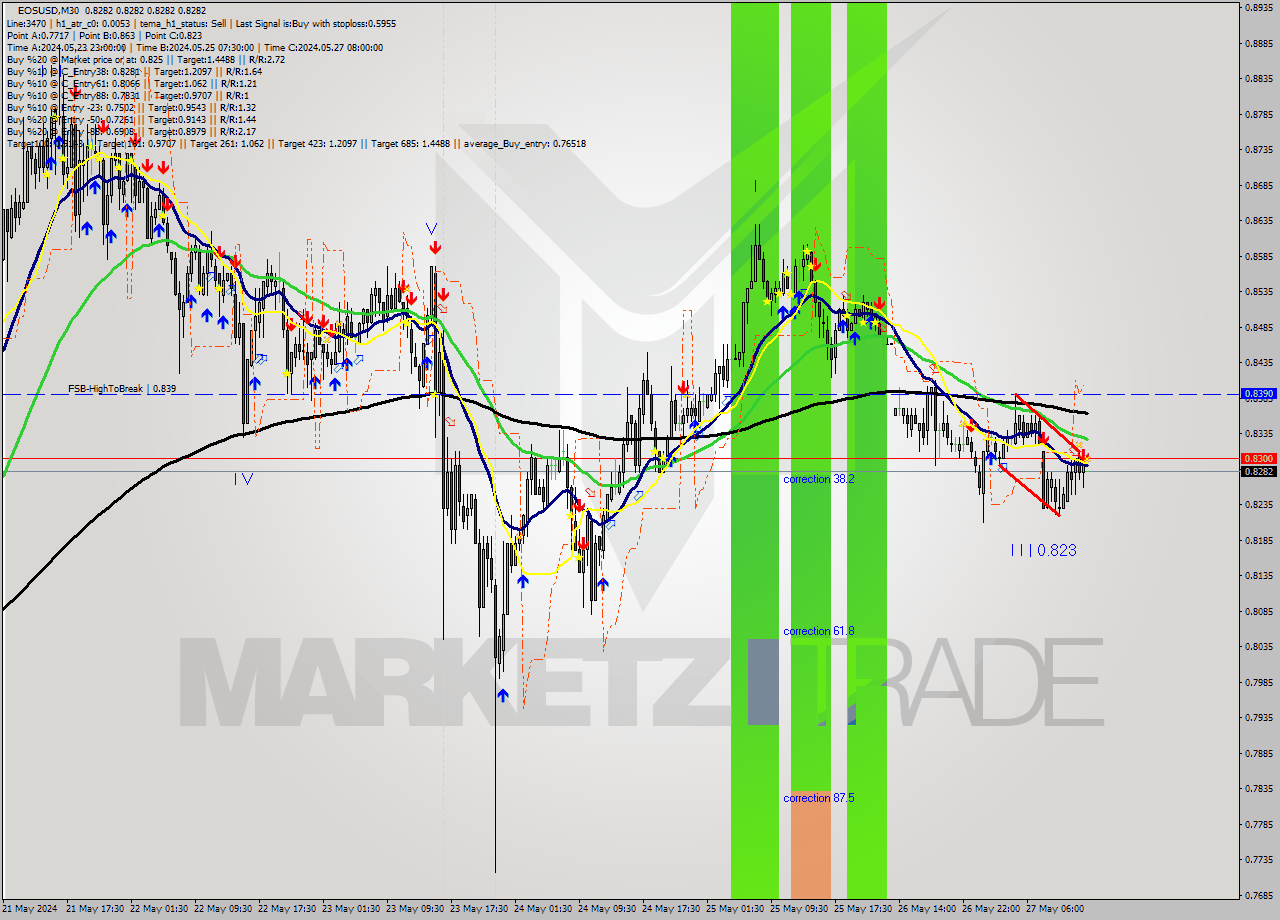
Task: Click the '23 May 09:30' time axis label
Action: click(415, 909)
